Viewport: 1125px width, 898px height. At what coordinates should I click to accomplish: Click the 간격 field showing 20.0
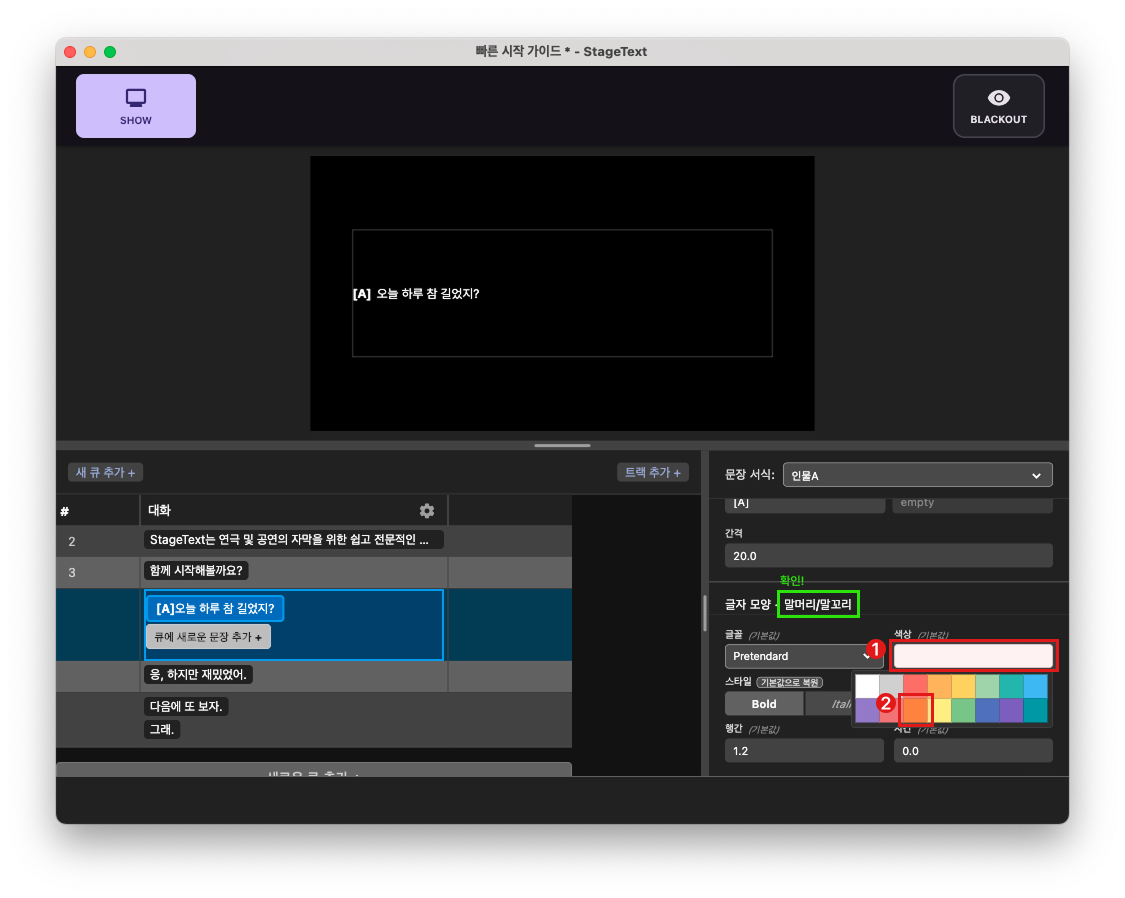888,555
